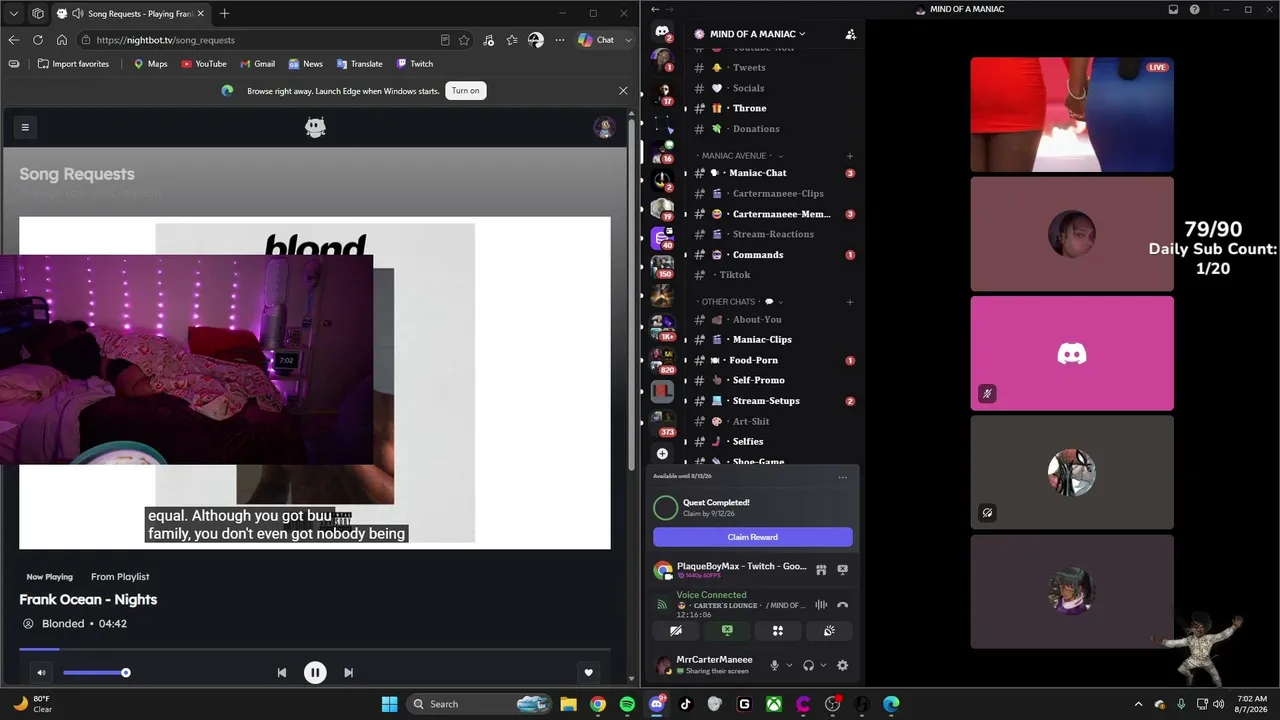Image resolution: width=1280 pixels, height=720 pixels.
Task: Go back to the previous song
Action: coord(282,673)
